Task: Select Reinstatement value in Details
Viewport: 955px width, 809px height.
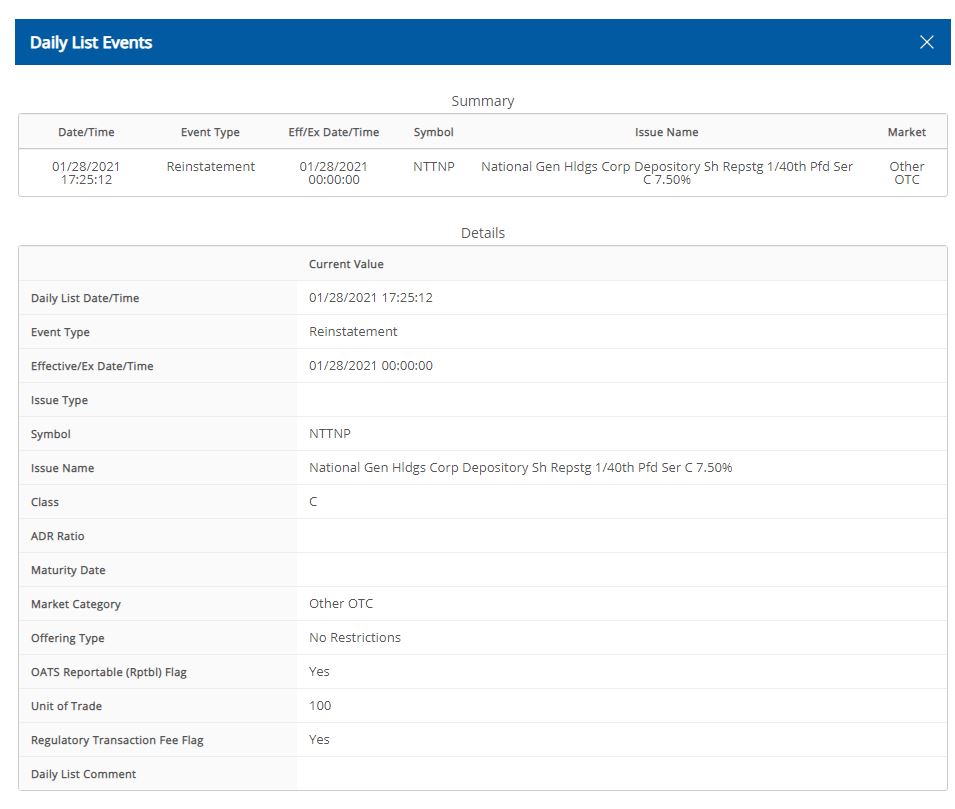Action: coord(353,332)
